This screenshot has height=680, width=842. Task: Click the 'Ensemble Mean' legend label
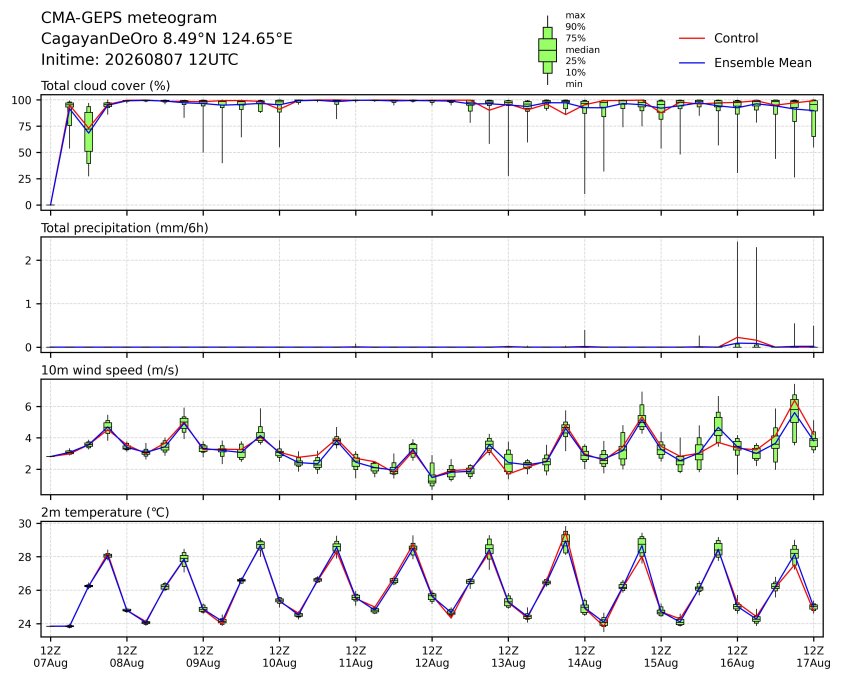point(763,63)
